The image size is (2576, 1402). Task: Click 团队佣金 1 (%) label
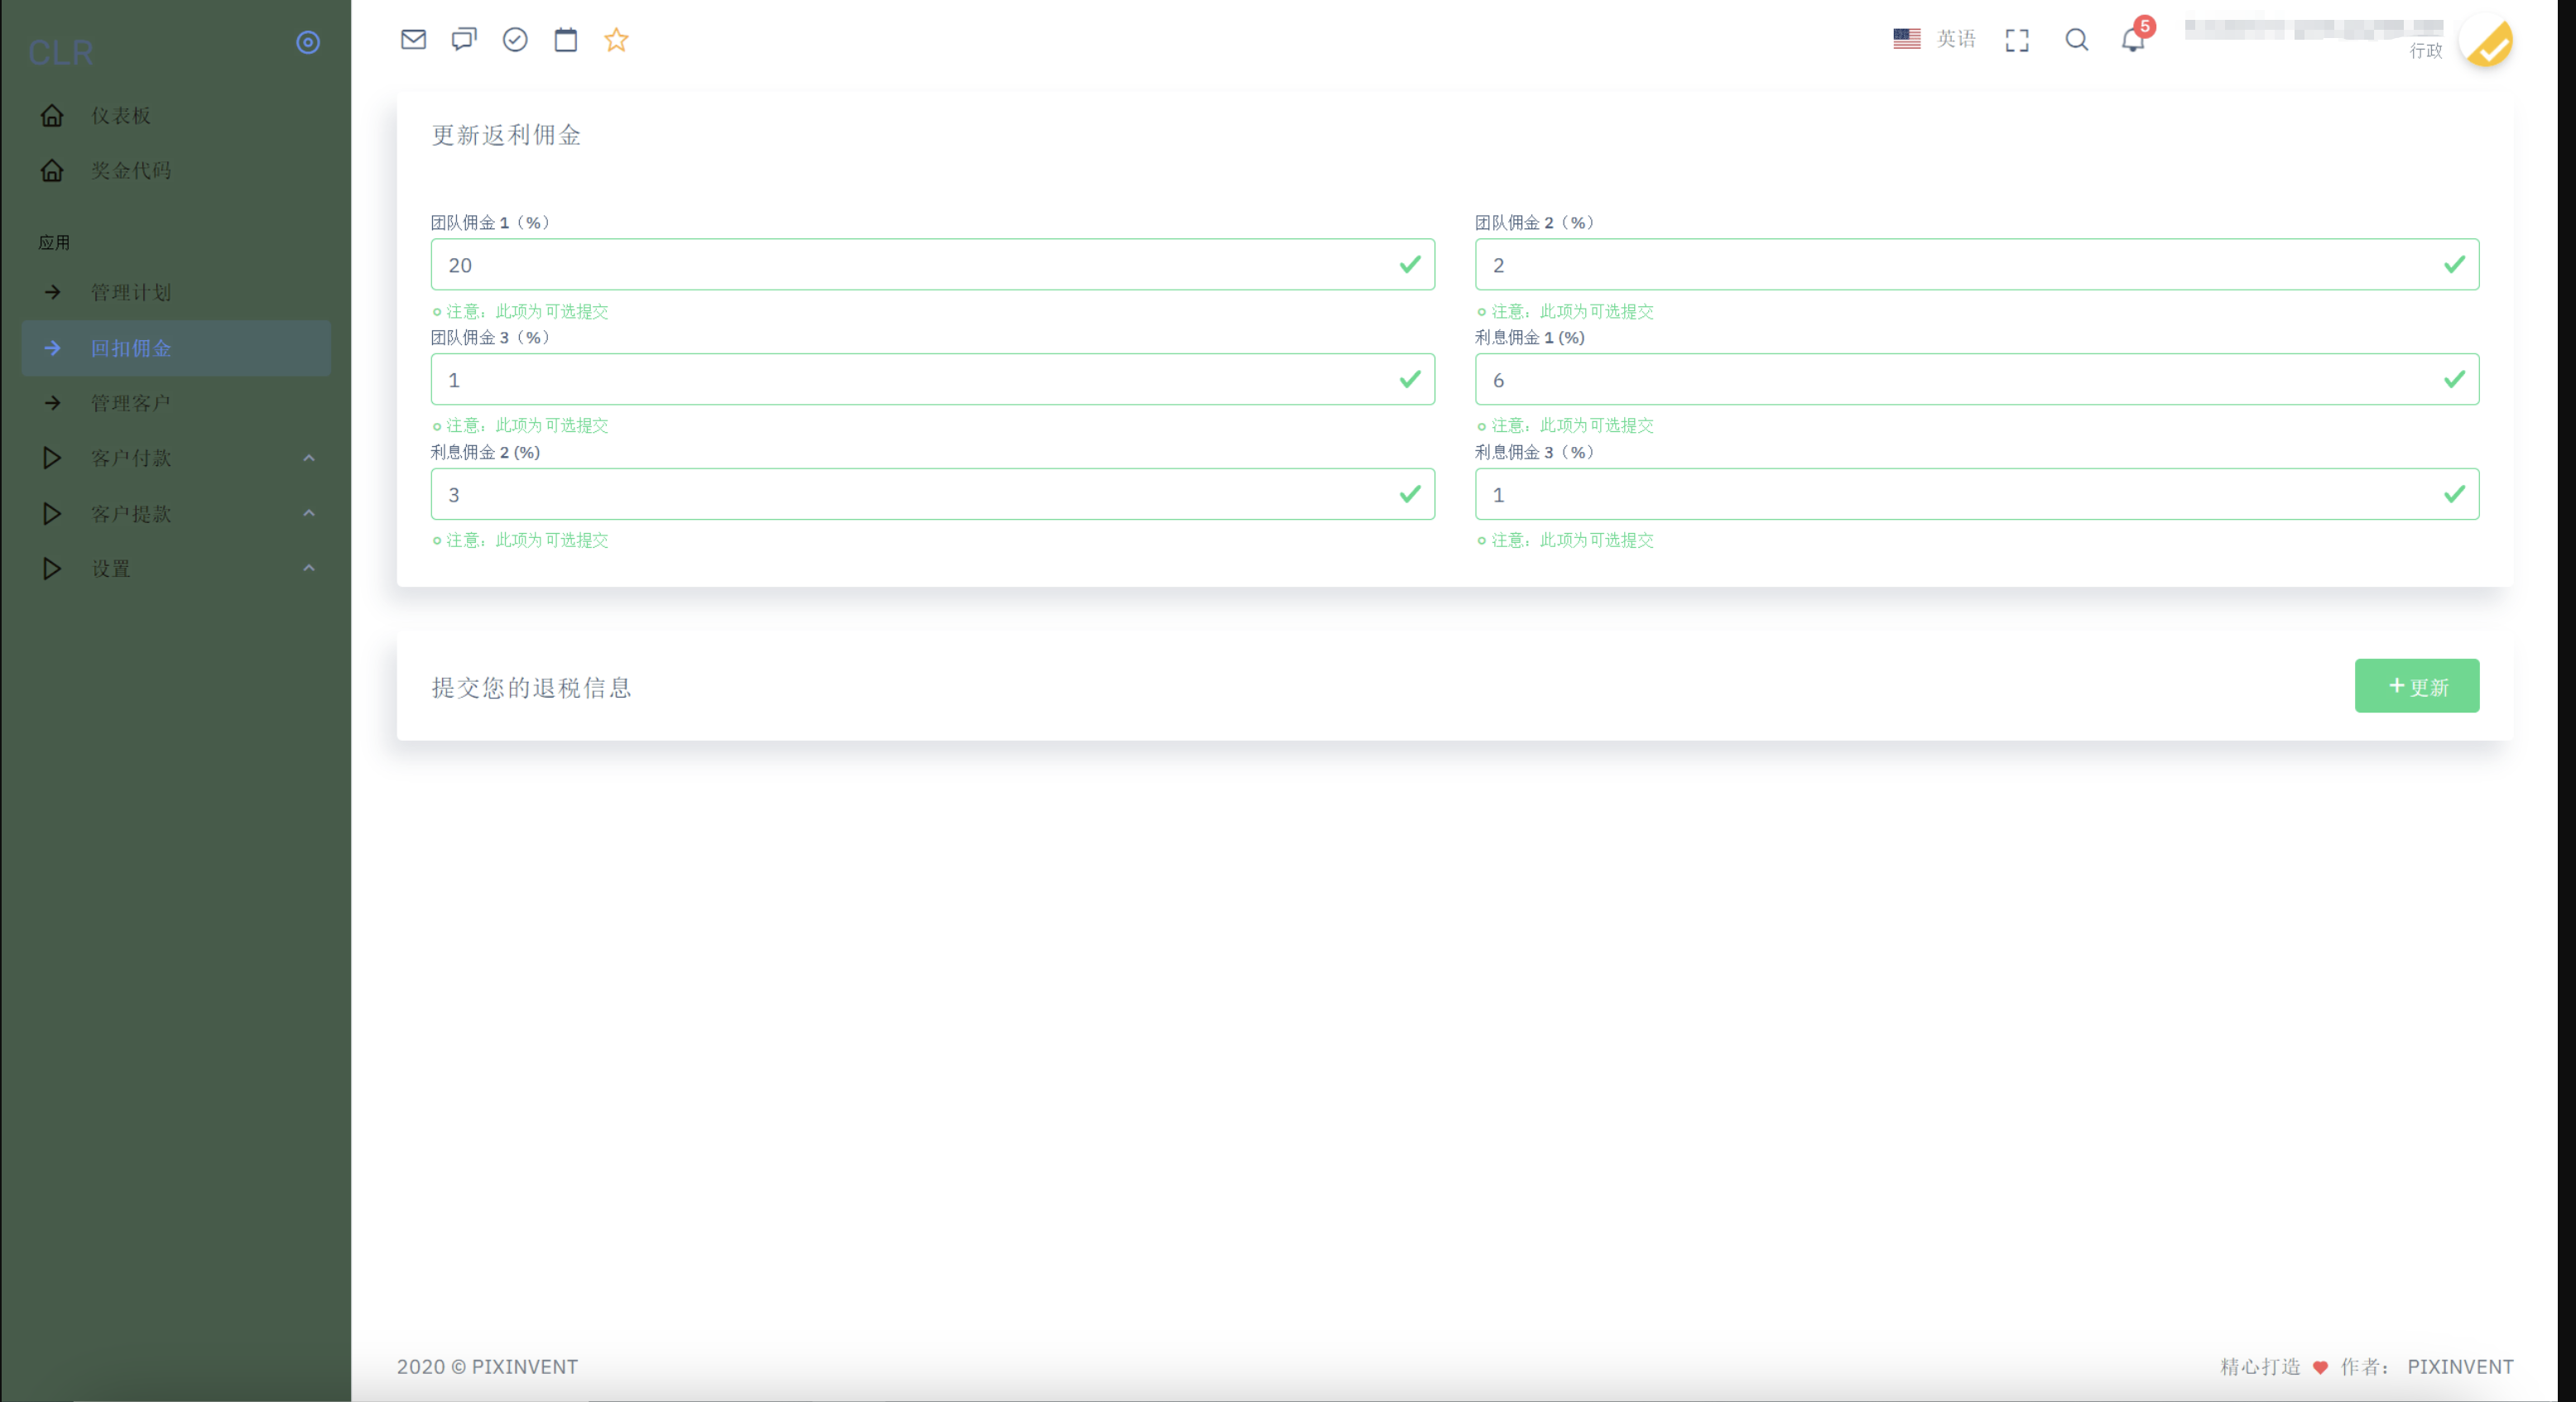491,222
